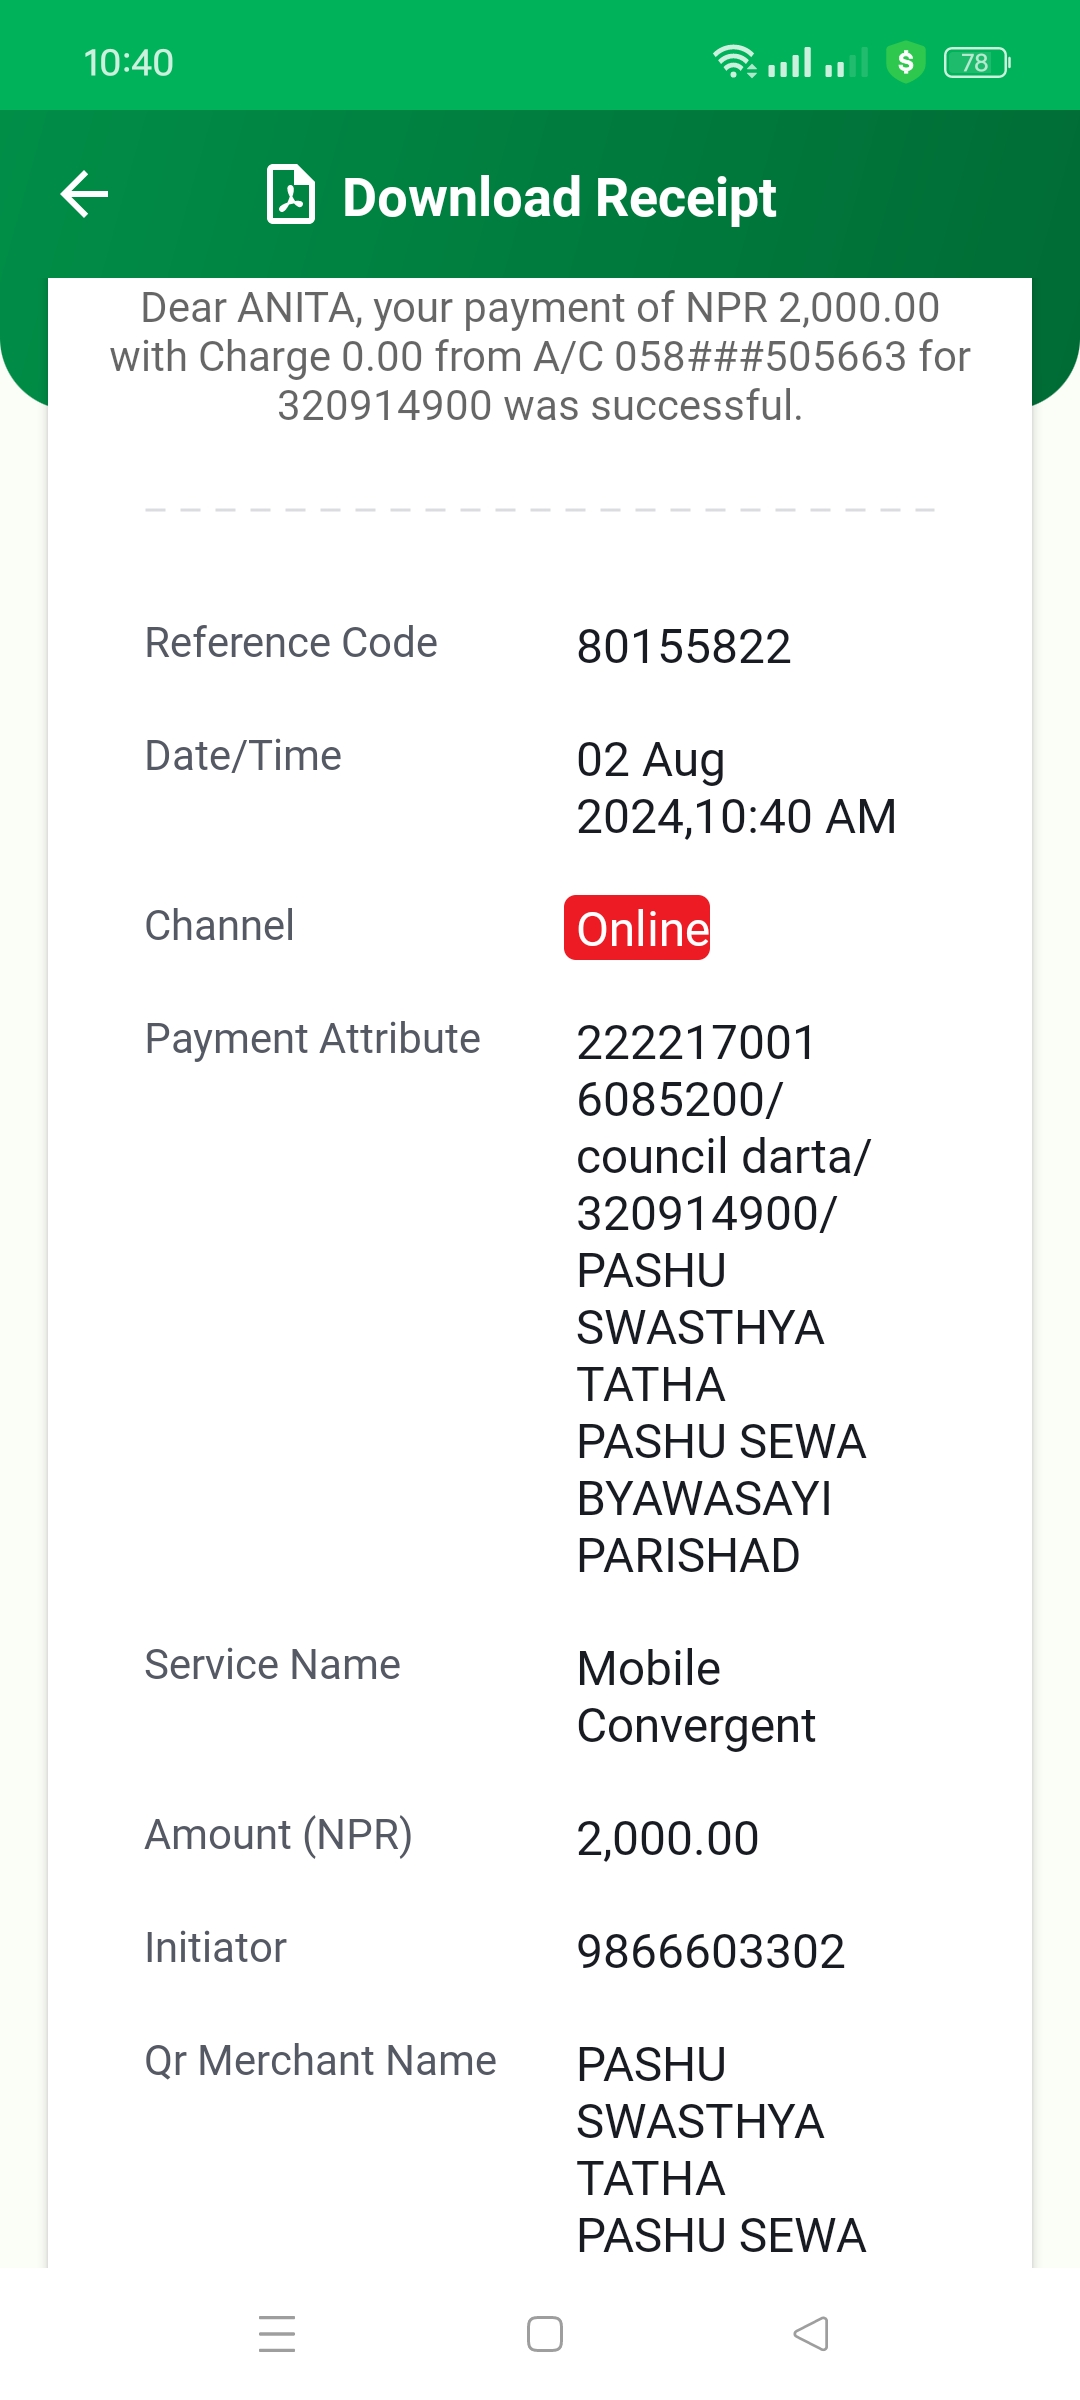The width and height of the screenshot is (1080, 2400).
Task: Tap the Download Receipt title
Action: point(559,197)
